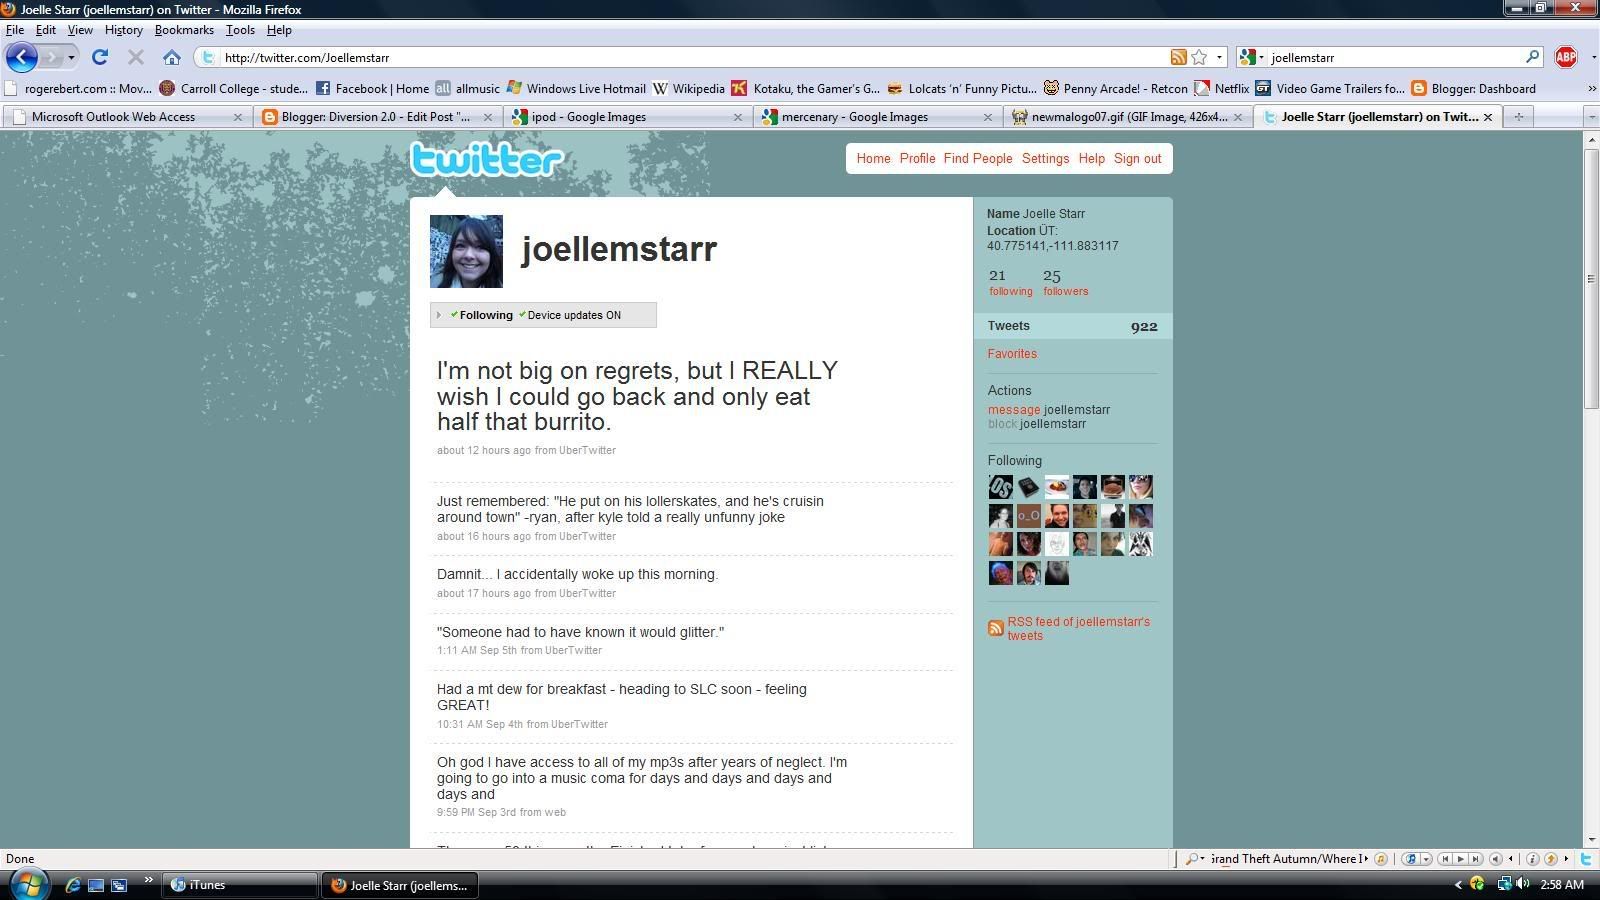1600x900 pixels.
Task: Open FoxyTunes player selection dropdown
Action: (1426, 859)
